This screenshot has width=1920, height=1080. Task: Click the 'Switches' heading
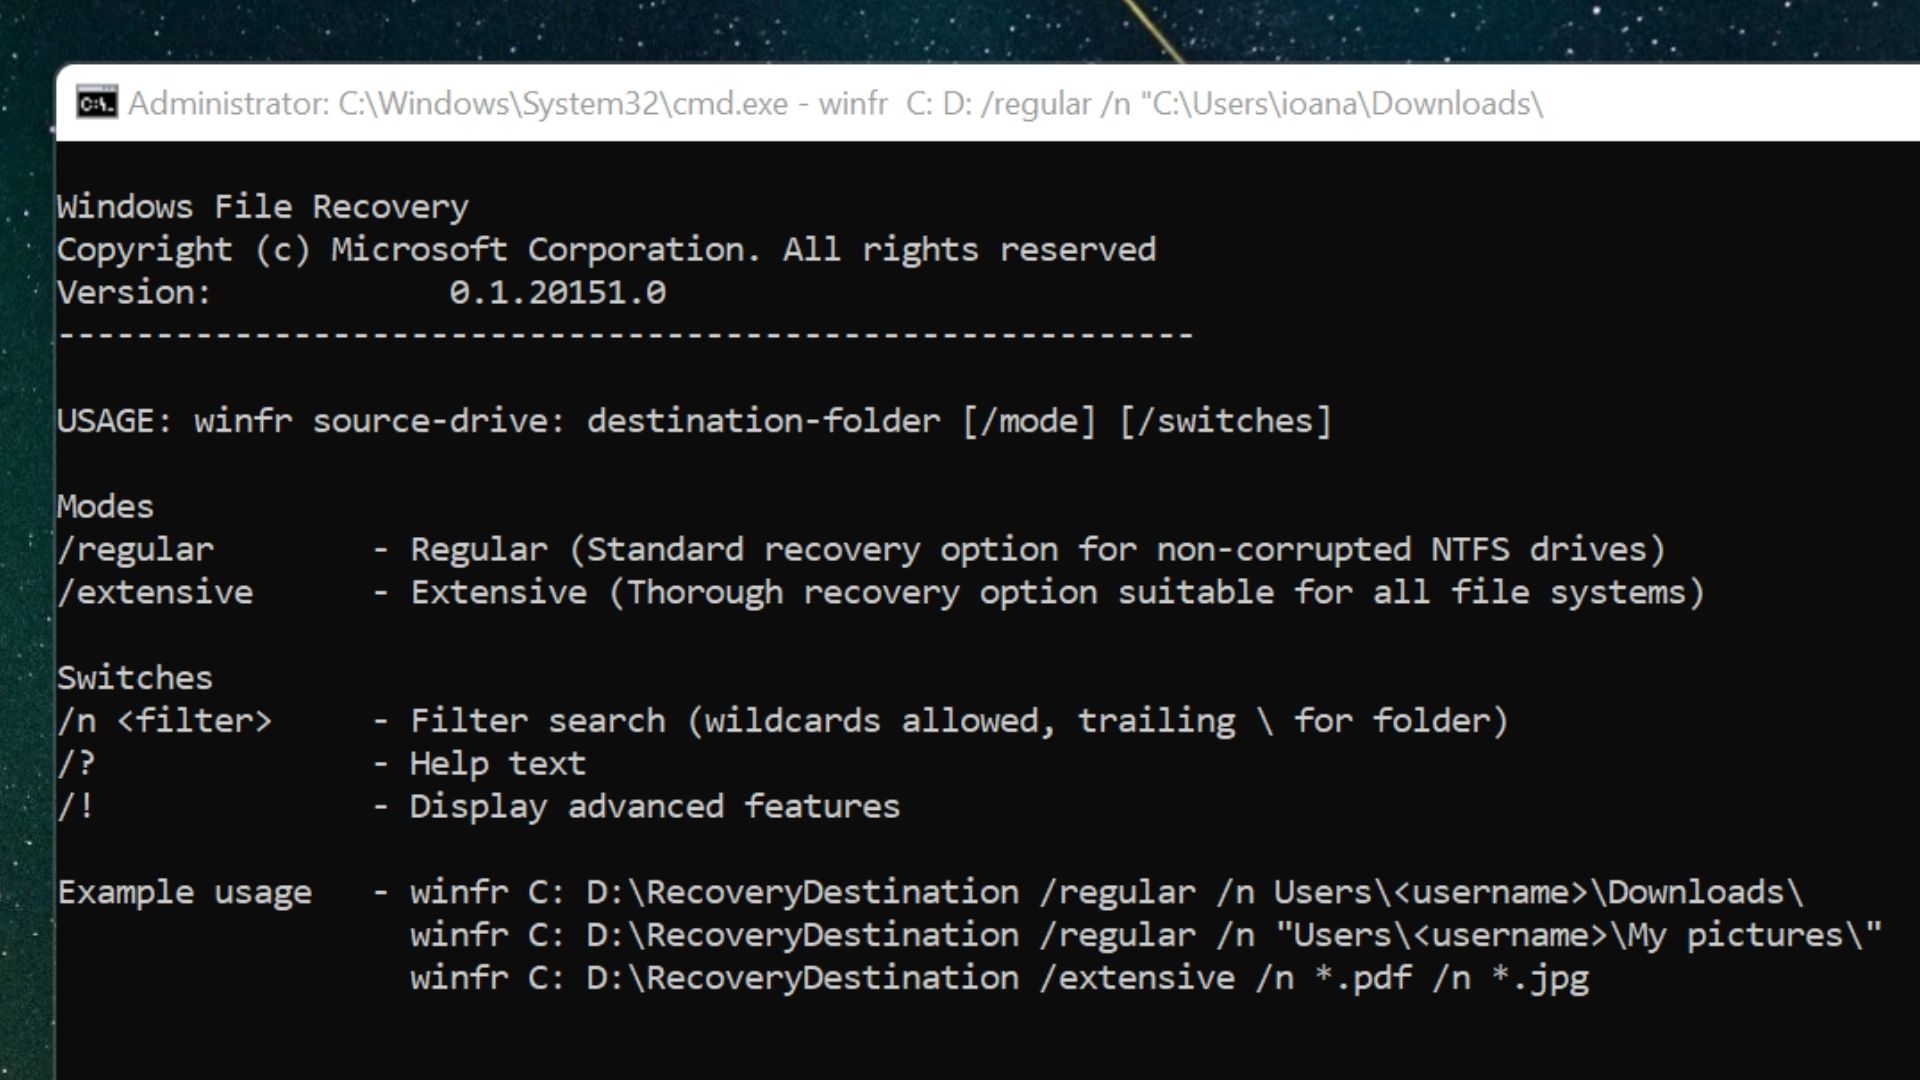pos(135,678)
